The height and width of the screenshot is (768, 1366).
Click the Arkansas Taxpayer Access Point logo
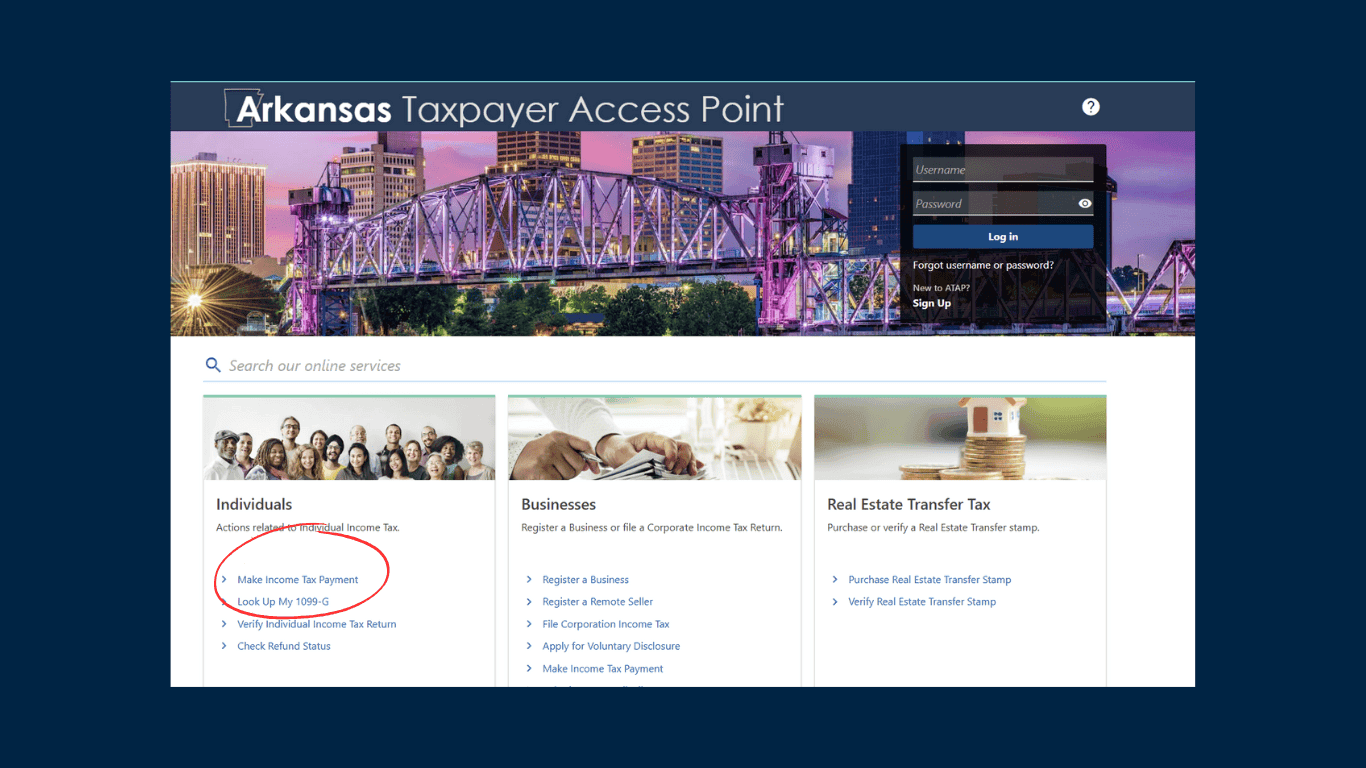(x=505, y=108)
